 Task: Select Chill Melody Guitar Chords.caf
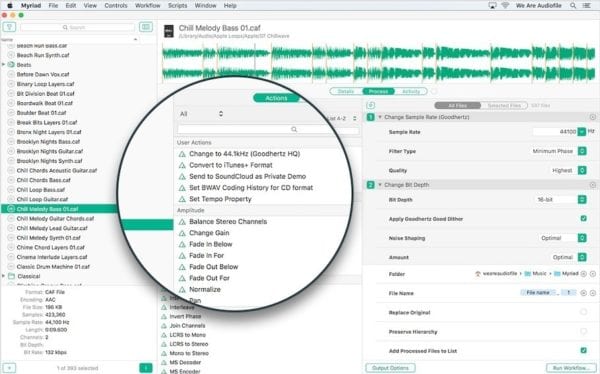pyautogui.click(x=55, y=219)
